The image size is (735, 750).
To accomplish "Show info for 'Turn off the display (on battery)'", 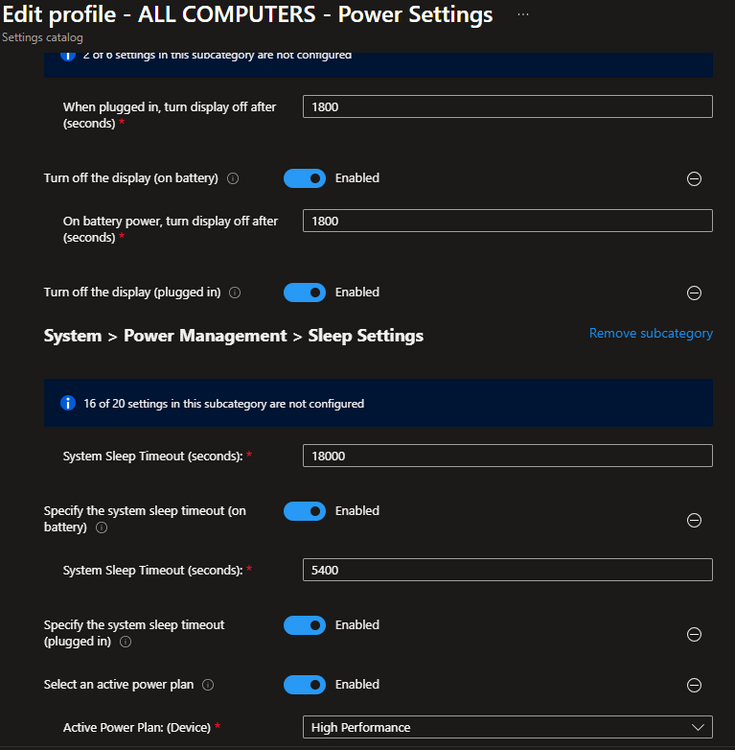I will click(x=233, y=178).
